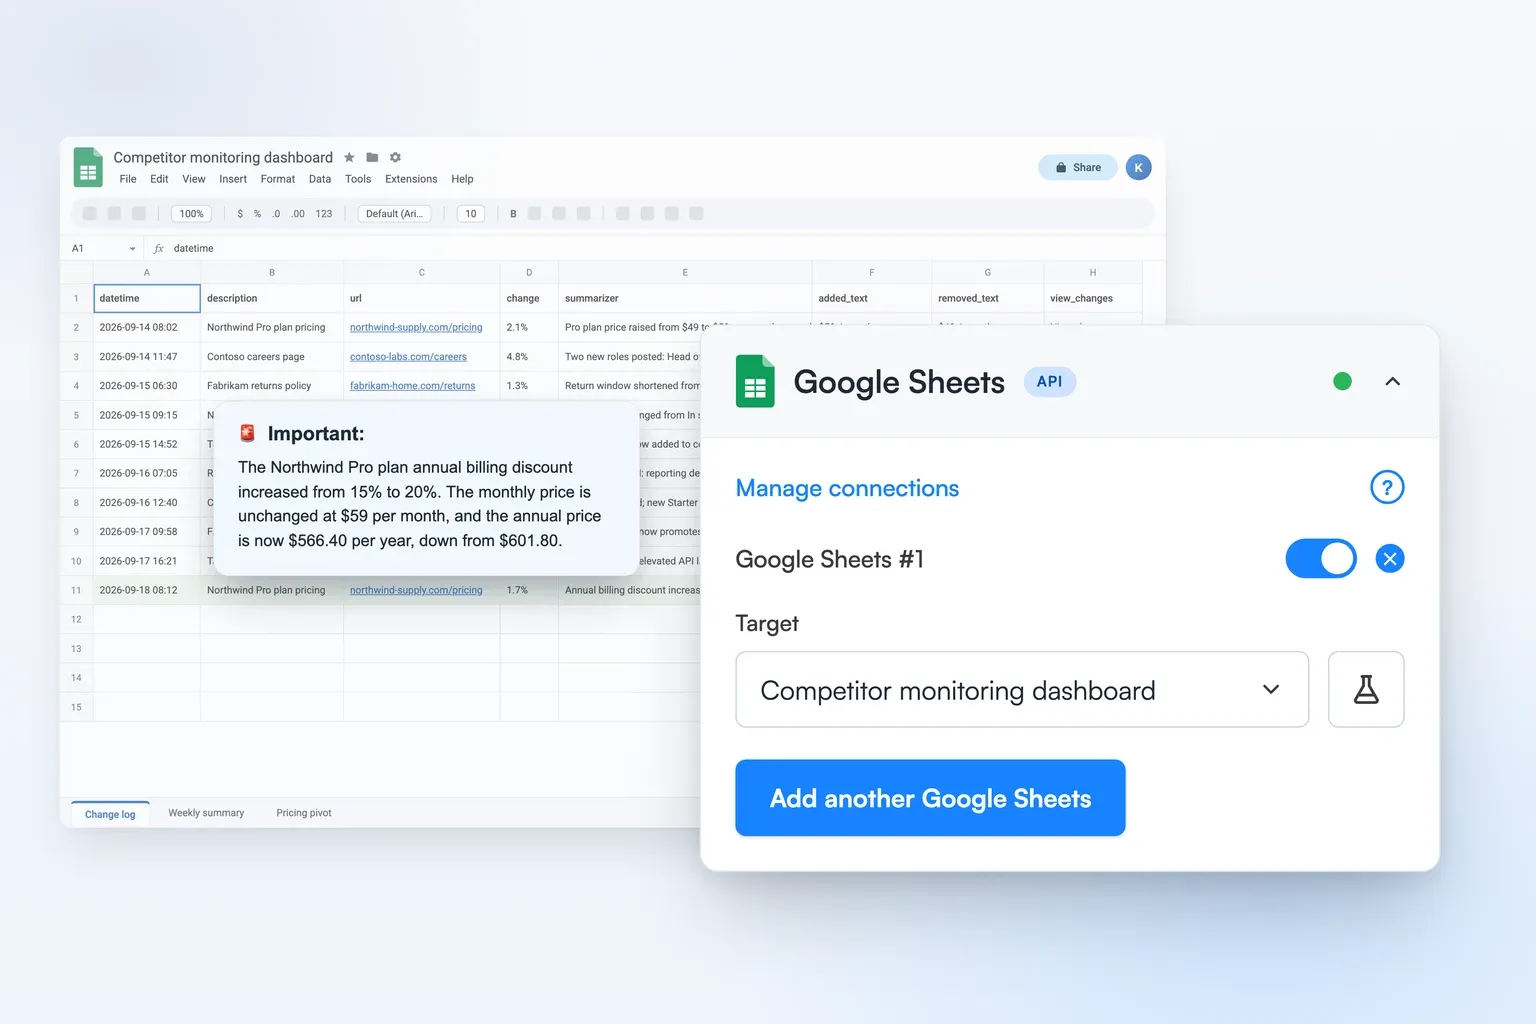This screenshot has height=1024, width=1536.
Task: Click the flask test icon next to Target
Action: [1366, 689]
